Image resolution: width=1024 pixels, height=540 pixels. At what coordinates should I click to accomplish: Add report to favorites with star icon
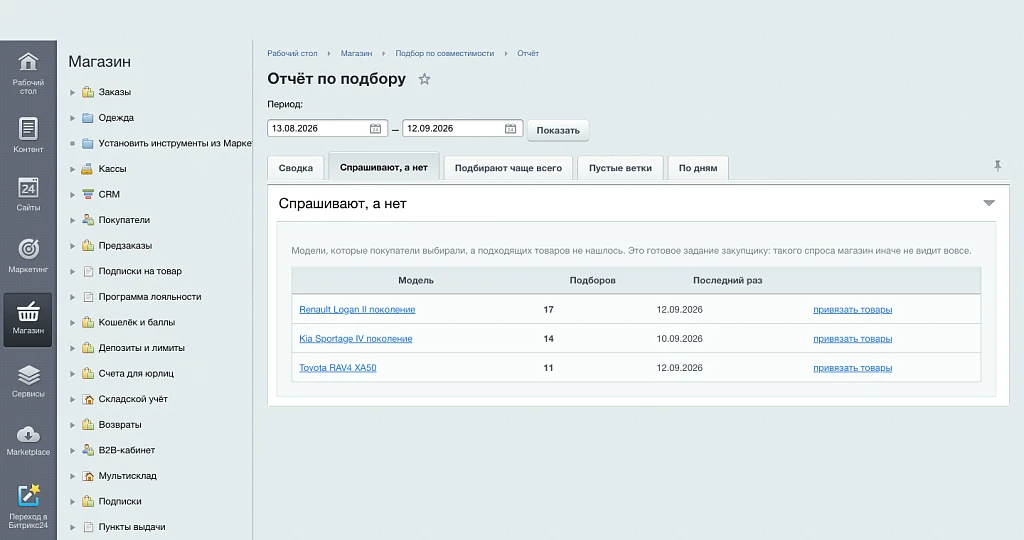(424, 79)
